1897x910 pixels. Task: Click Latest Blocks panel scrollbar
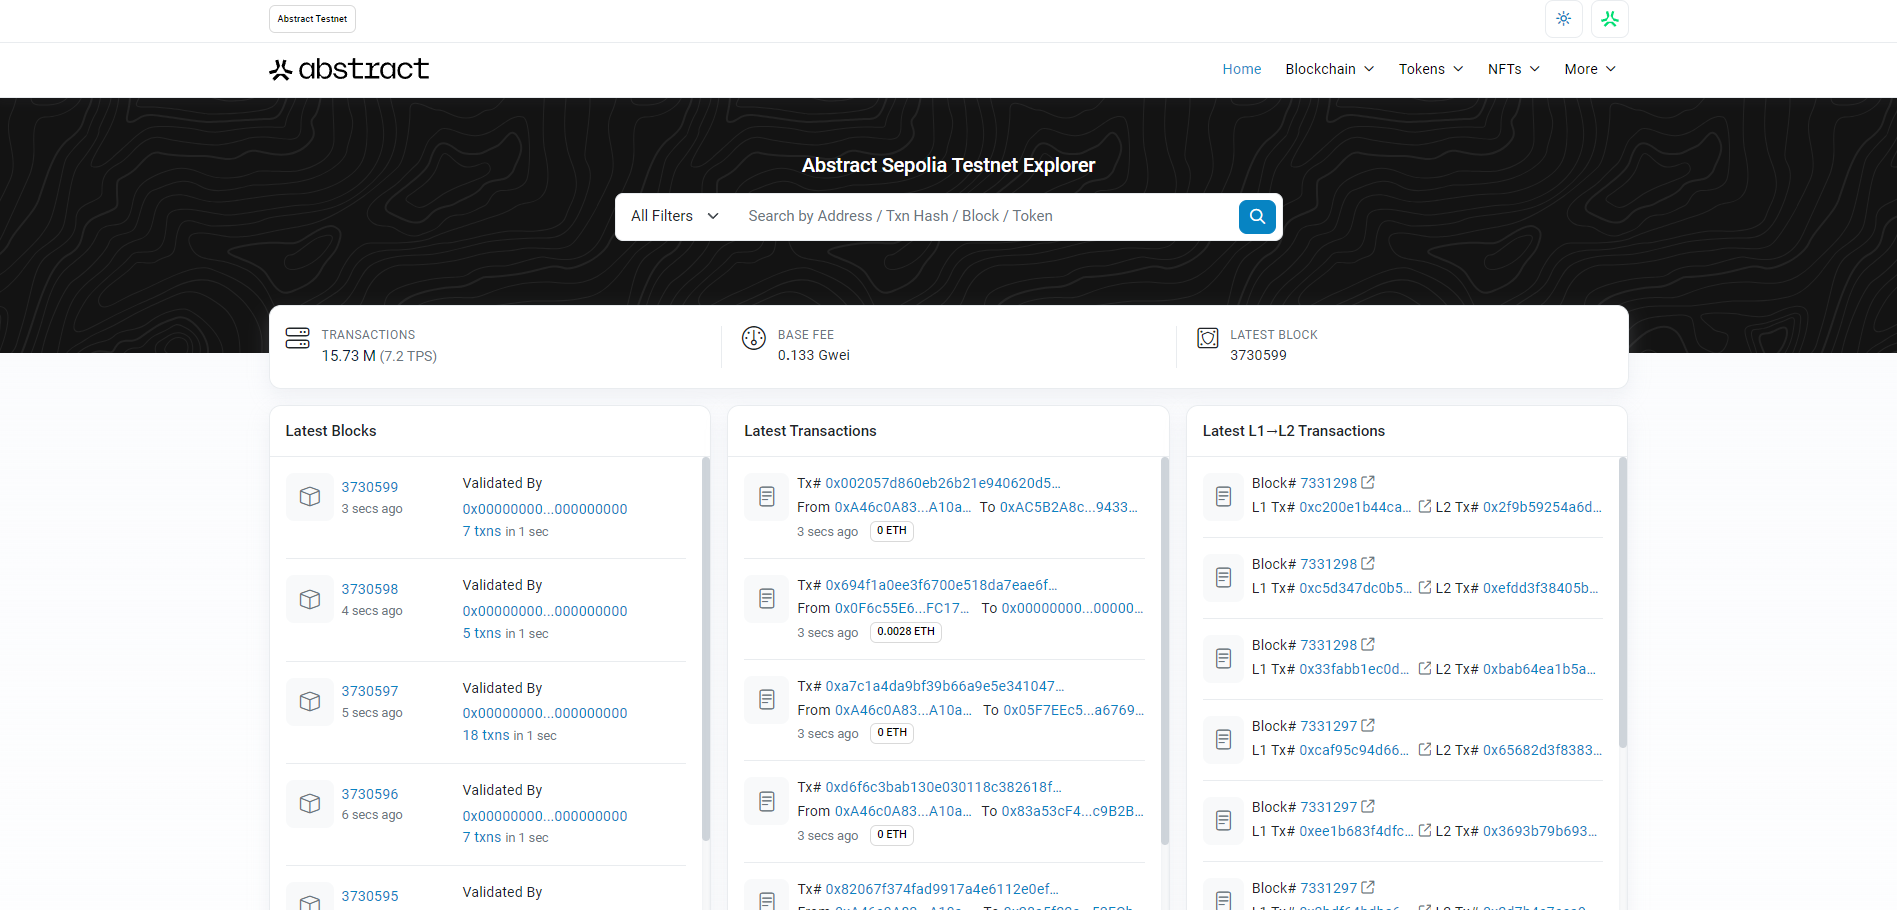[706, 648]
